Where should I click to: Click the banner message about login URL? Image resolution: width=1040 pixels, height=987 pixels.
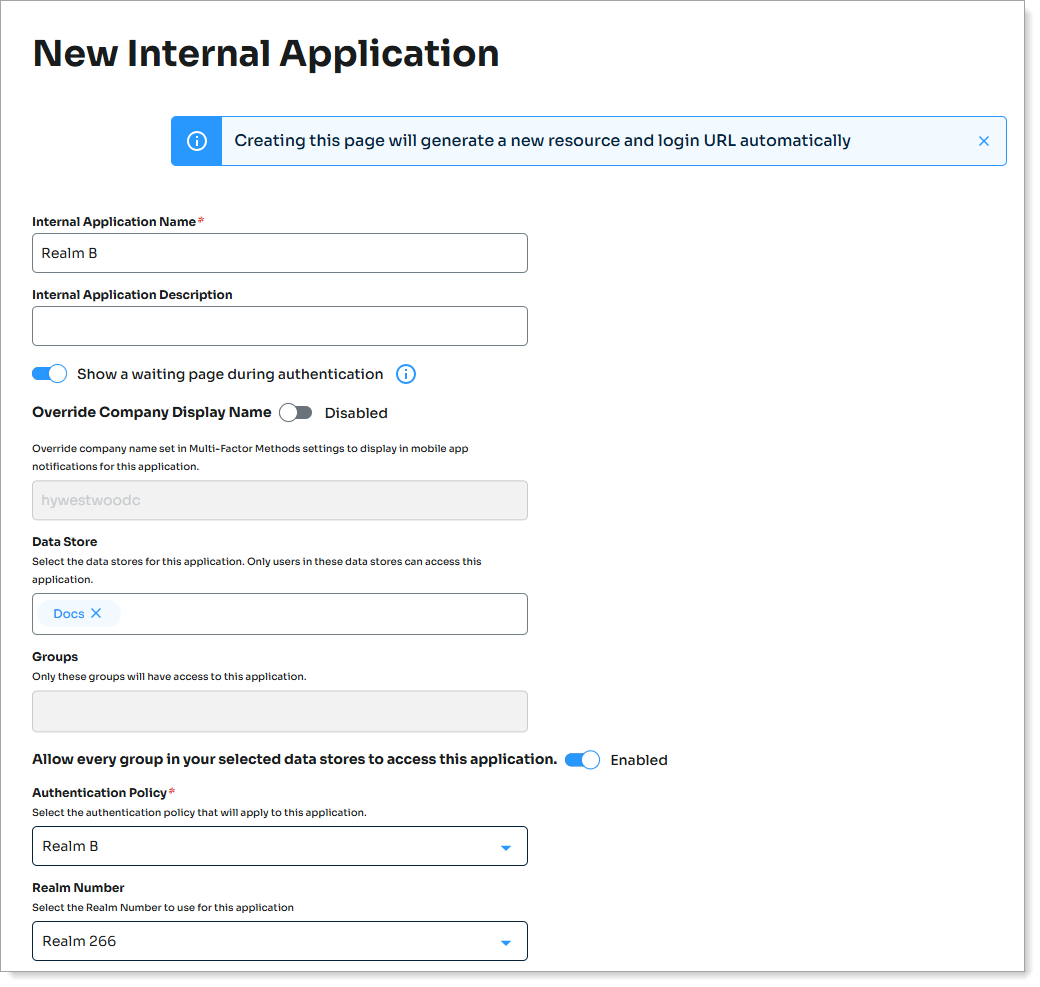pos(542,141)
